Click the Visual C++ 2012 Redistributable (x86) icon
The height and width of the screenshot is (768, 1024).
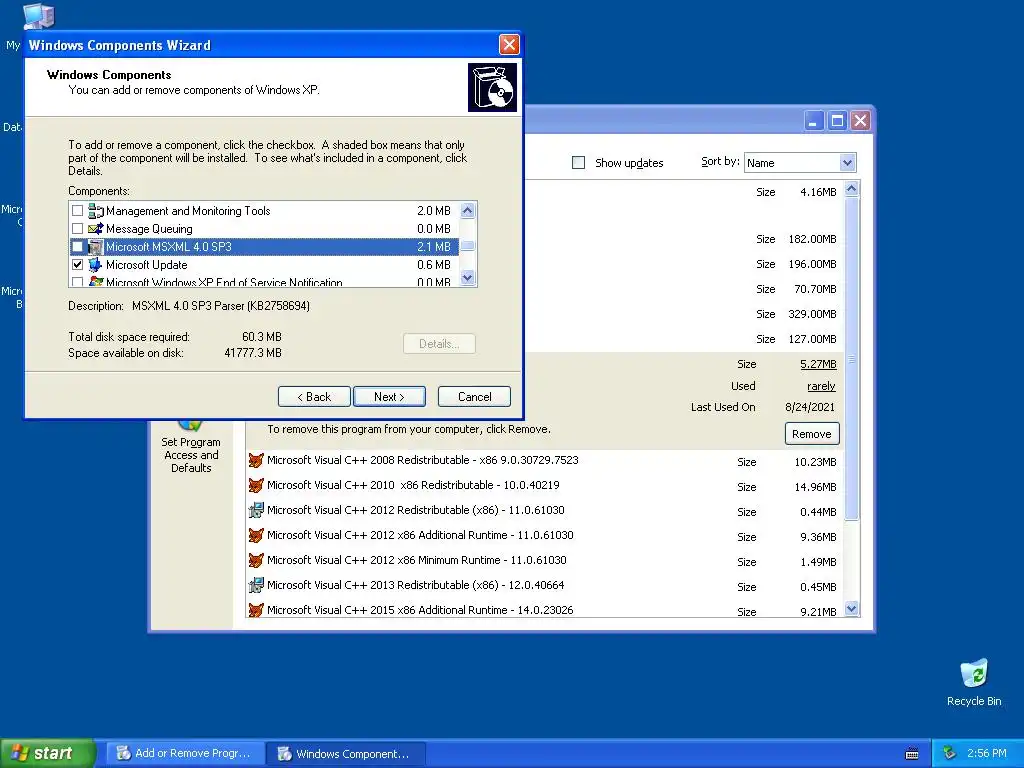coord(256,510)
